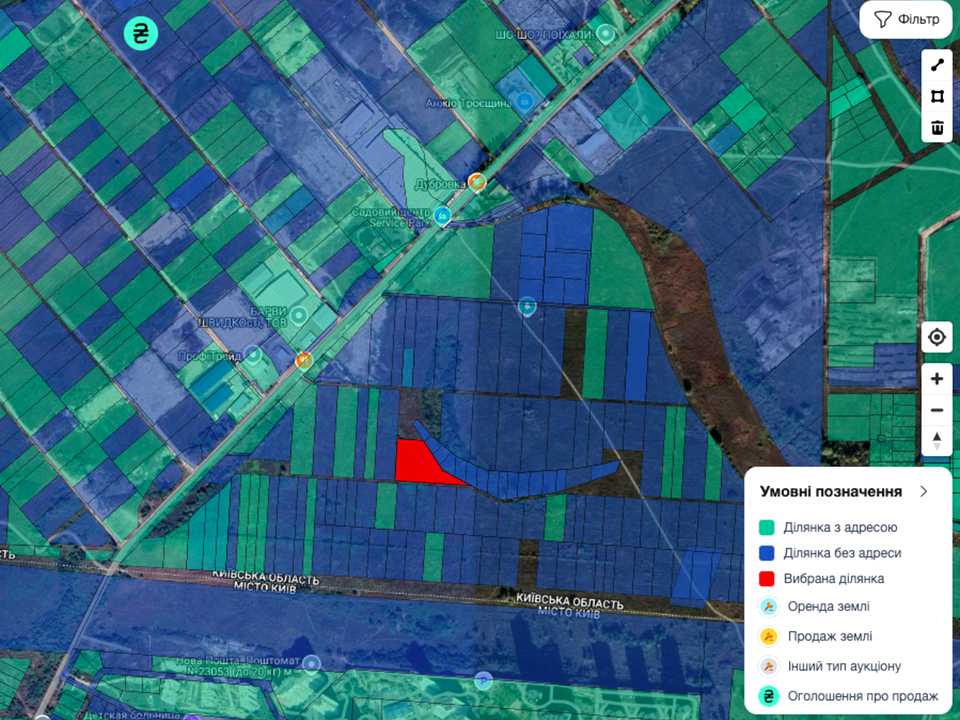Click the Оголошення про продаж legend icon

point(768,696)
